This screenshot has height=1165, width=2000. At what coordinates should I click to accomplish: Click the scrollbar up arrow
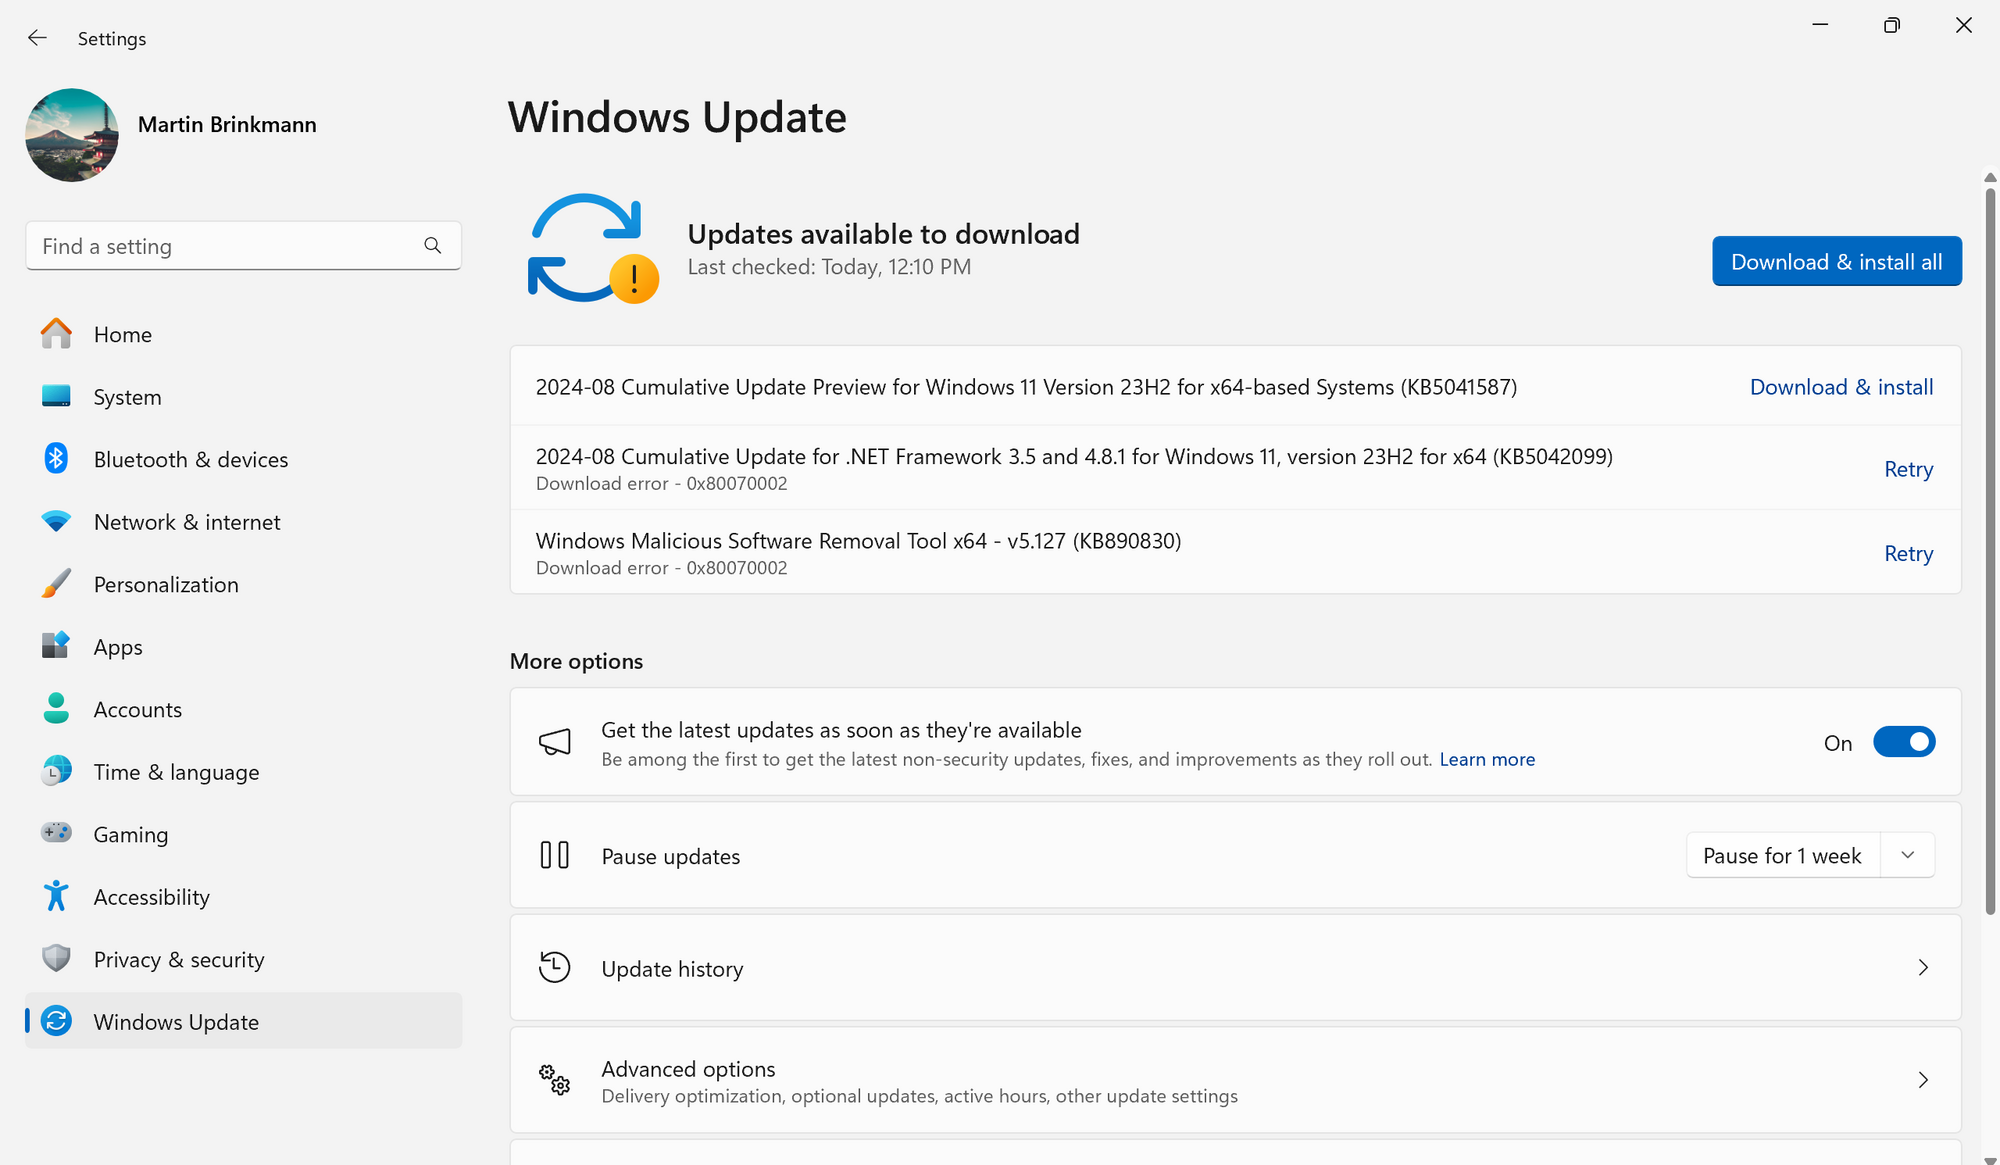click(x=1990, y=177)
